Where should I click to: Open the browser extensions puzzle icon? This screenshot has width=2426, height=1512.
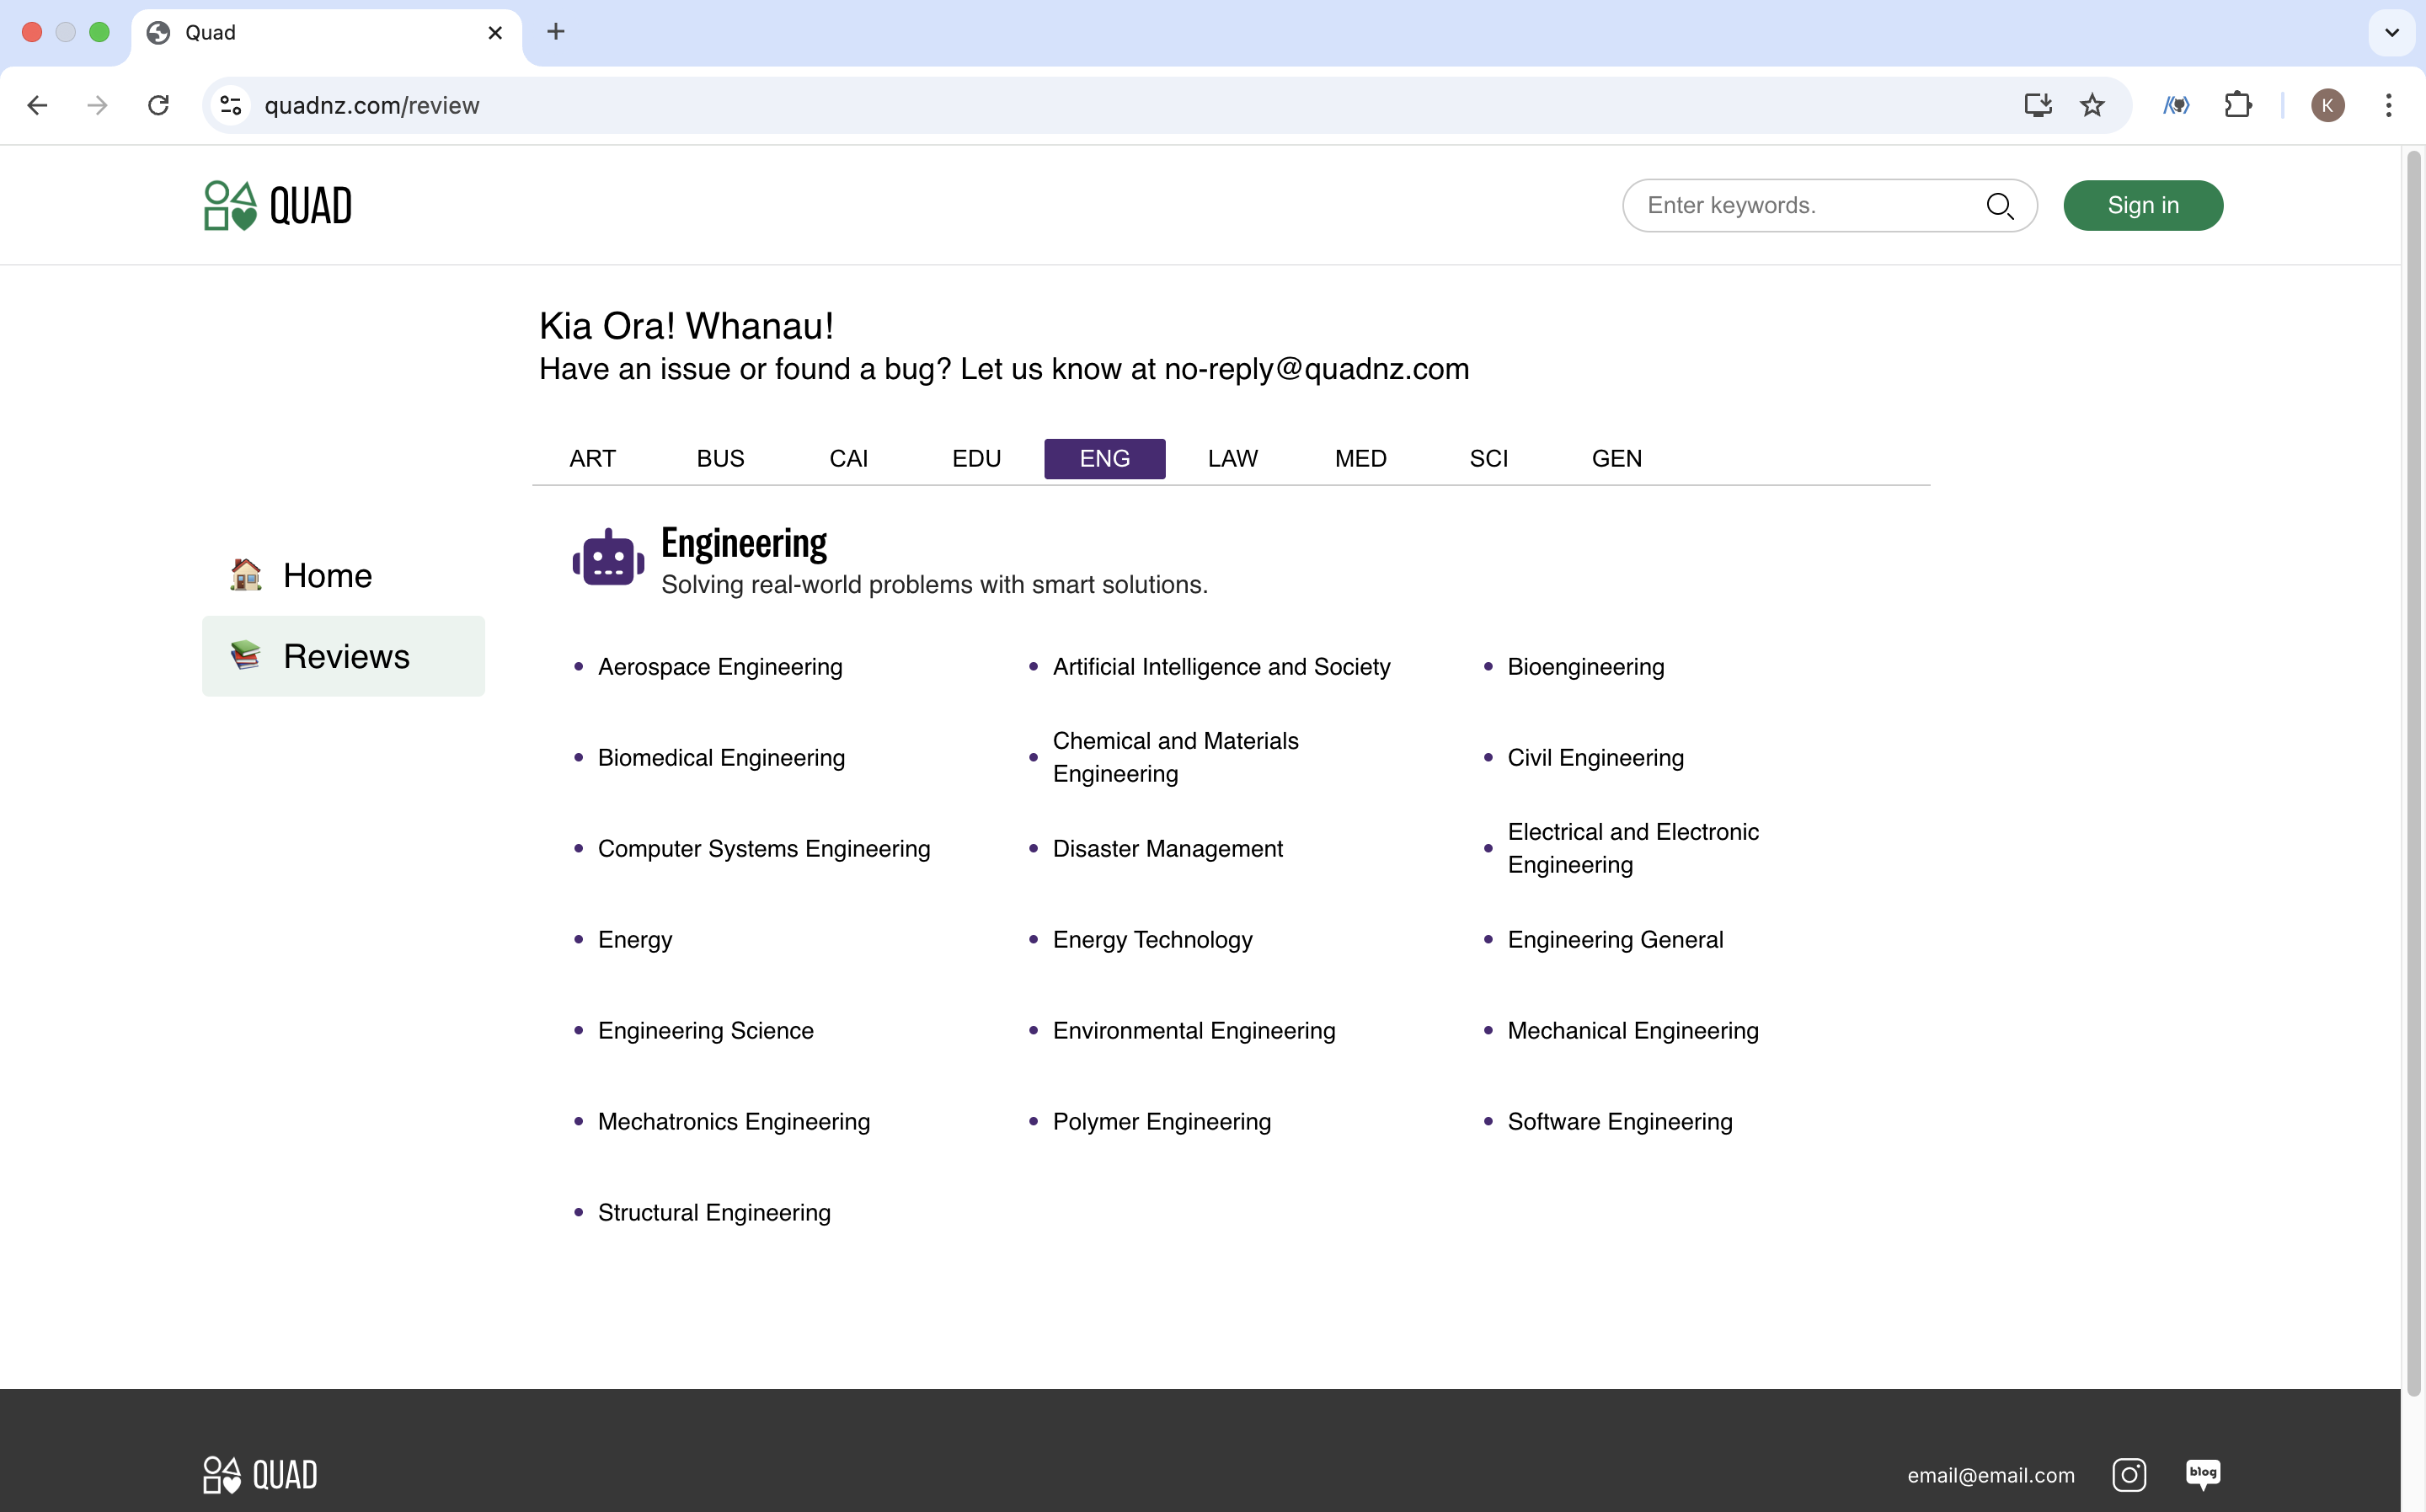tap(2238, 105)
